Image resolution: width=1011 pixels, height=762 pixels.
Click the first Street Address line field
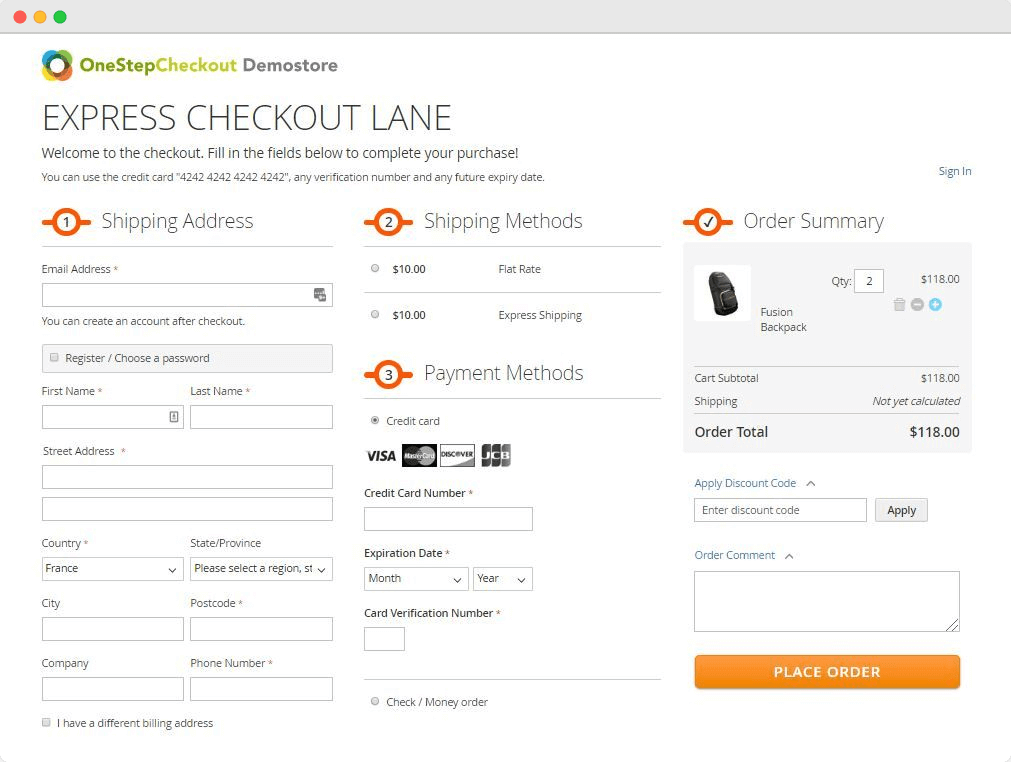[x=187, y=477]
